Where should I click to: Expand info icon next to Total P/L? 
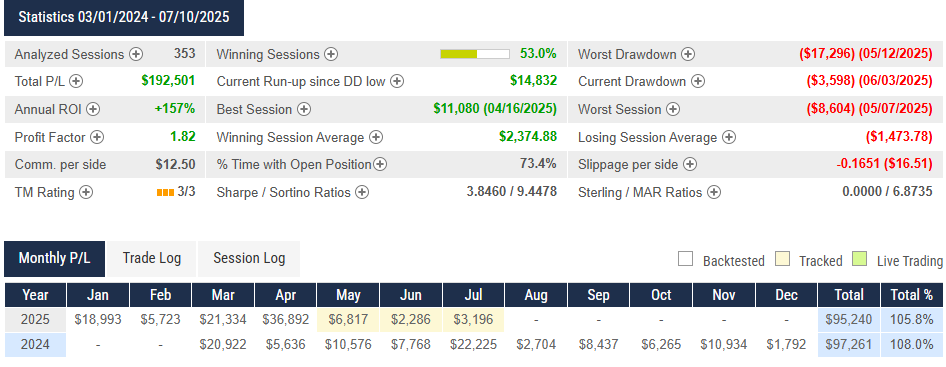pos(77,81)
